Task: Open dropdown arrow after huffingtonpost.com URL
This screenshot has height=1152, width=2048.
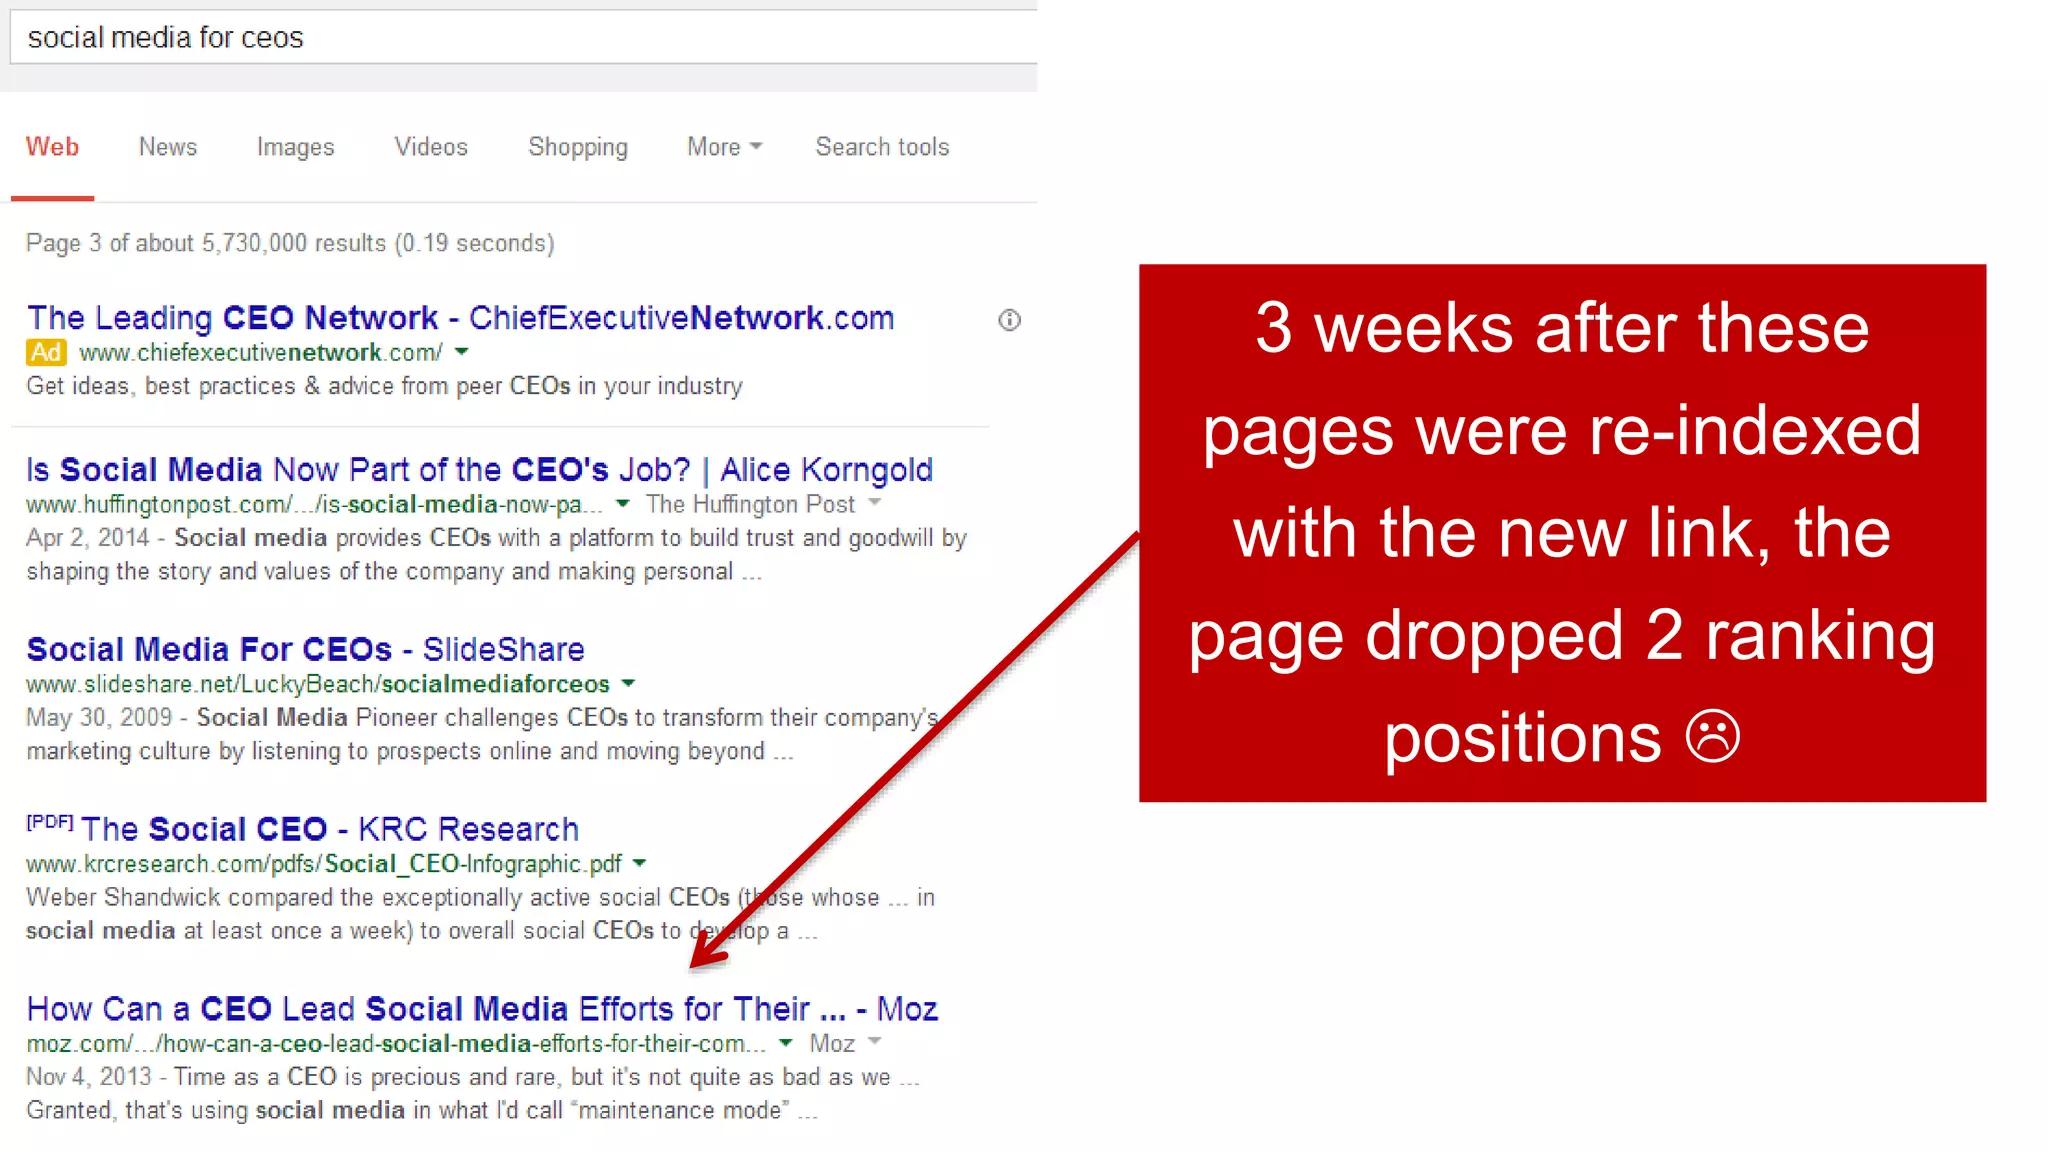Action: [x=623, y=504]
